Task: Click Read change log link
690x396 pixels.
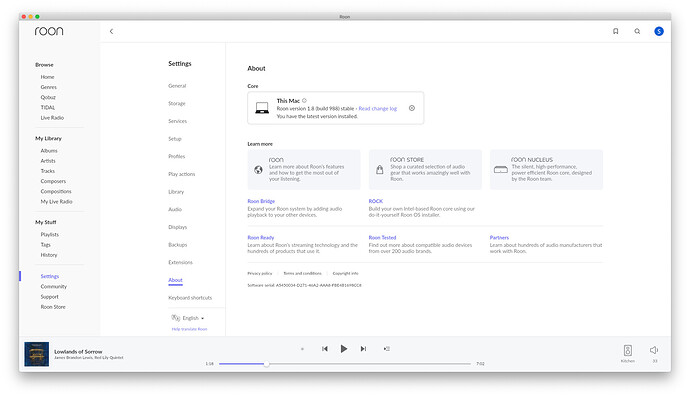Action: point(378,108)
